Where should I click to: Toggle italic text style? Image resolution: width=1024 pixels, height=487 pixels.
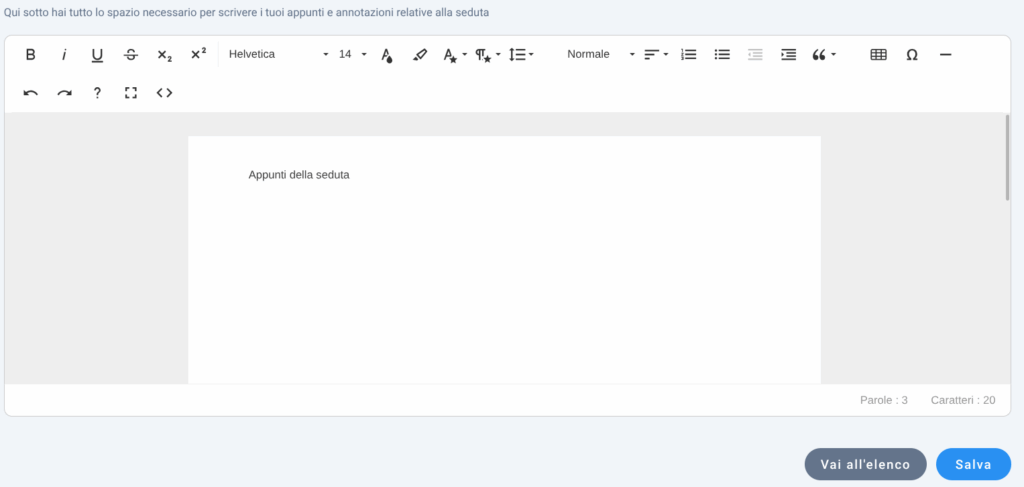(64, 55)
